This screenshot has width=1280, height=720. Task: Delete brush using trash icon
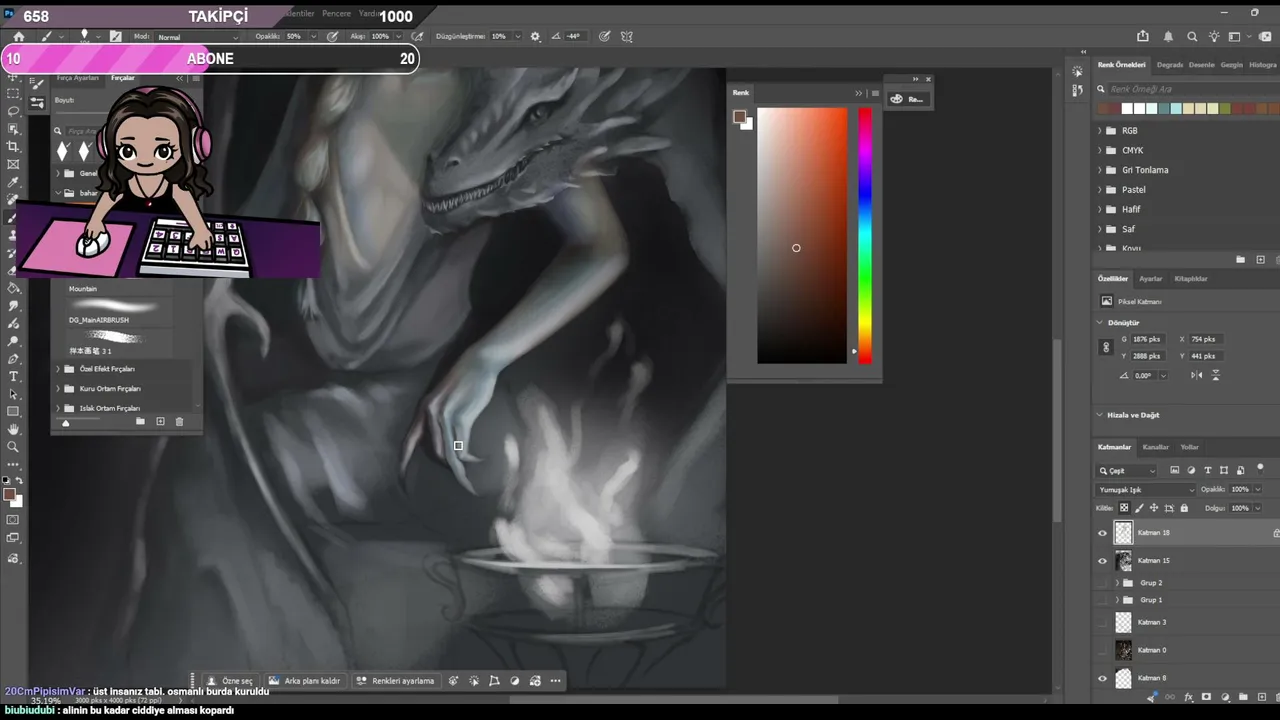pos(180,422)
